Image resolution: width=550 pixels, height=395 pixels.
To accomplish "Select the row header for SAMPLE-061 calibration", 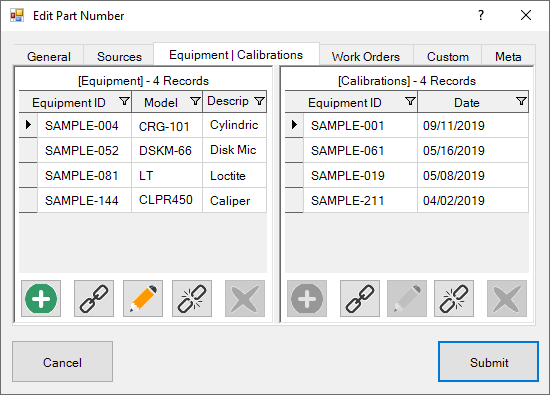I will [294, 150].
